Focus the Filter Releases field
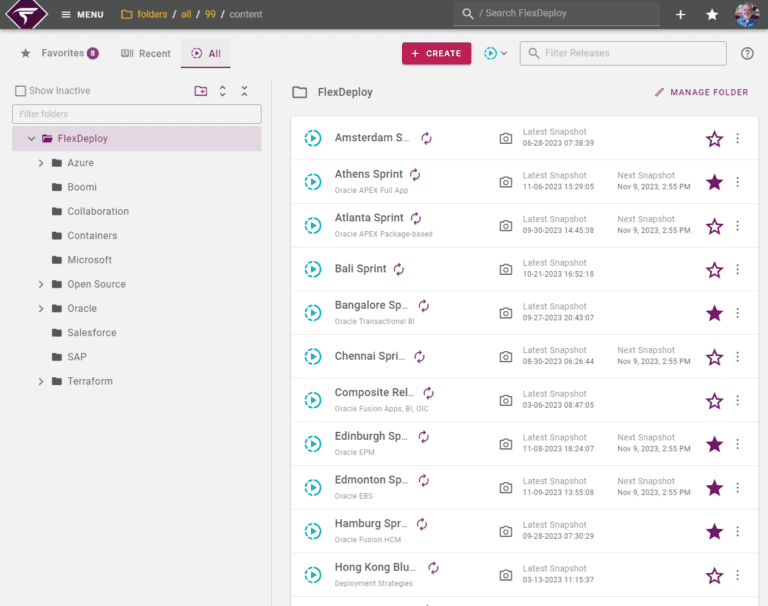Image resolution: width=768 pixels, height=606 pixels. click(623, 53)
